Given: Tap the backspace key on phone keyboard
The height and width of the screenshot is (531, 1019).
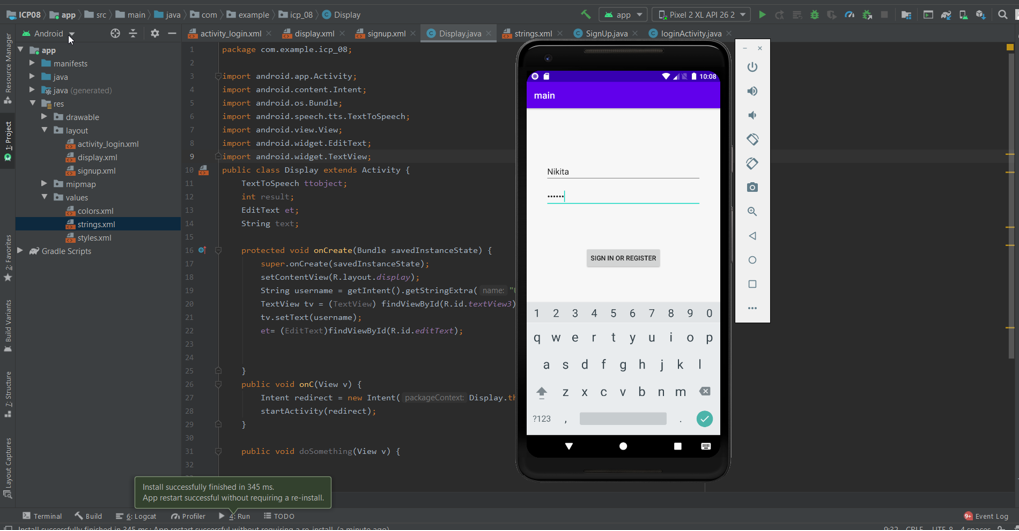Looking at the screenshot, I should coord(704,391).
